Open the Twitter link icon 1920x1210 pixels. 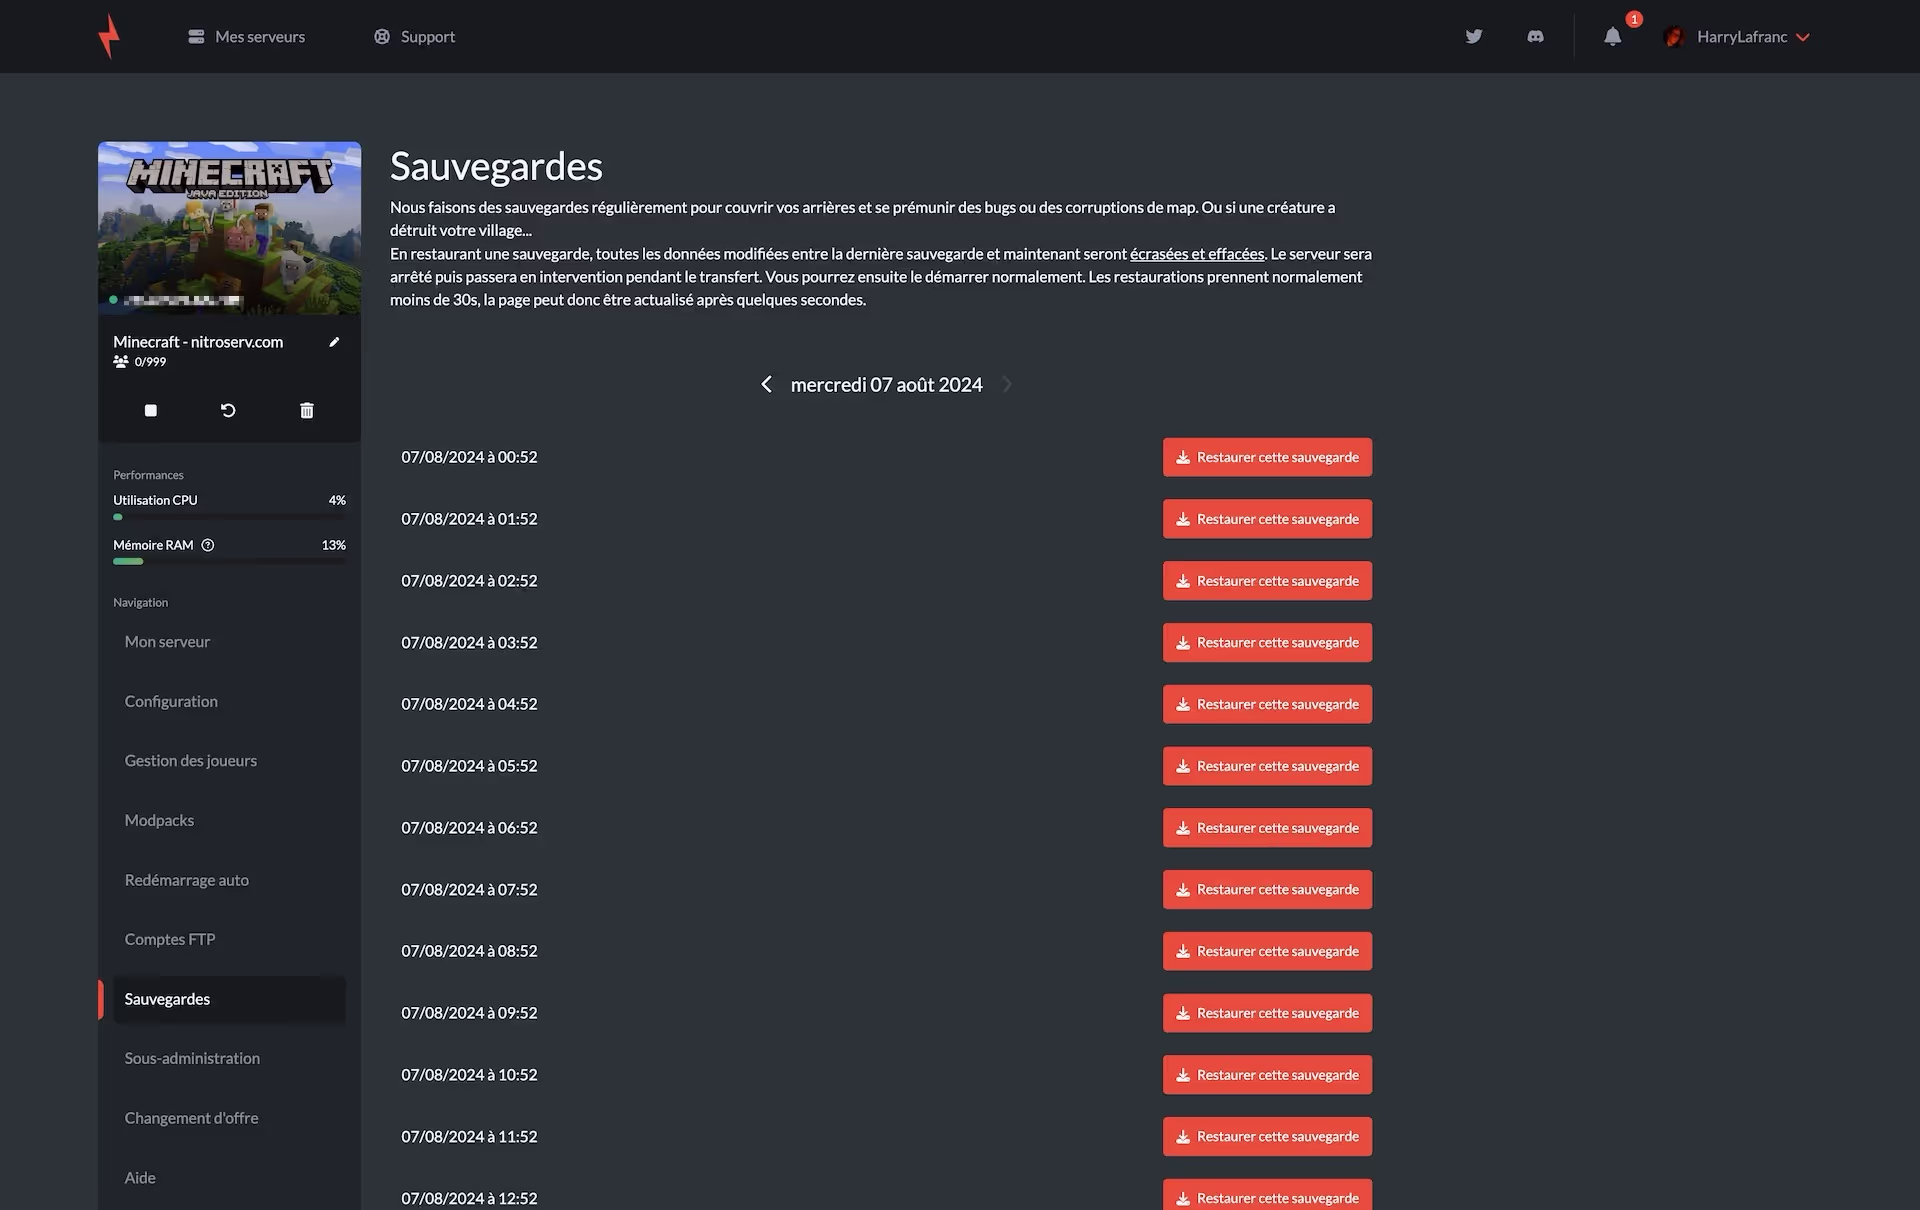[1474, 37]
